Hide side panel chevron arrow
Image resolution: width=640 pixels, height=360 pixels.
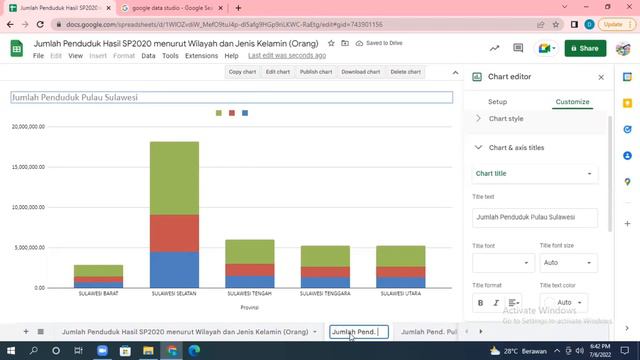point(627,328)
